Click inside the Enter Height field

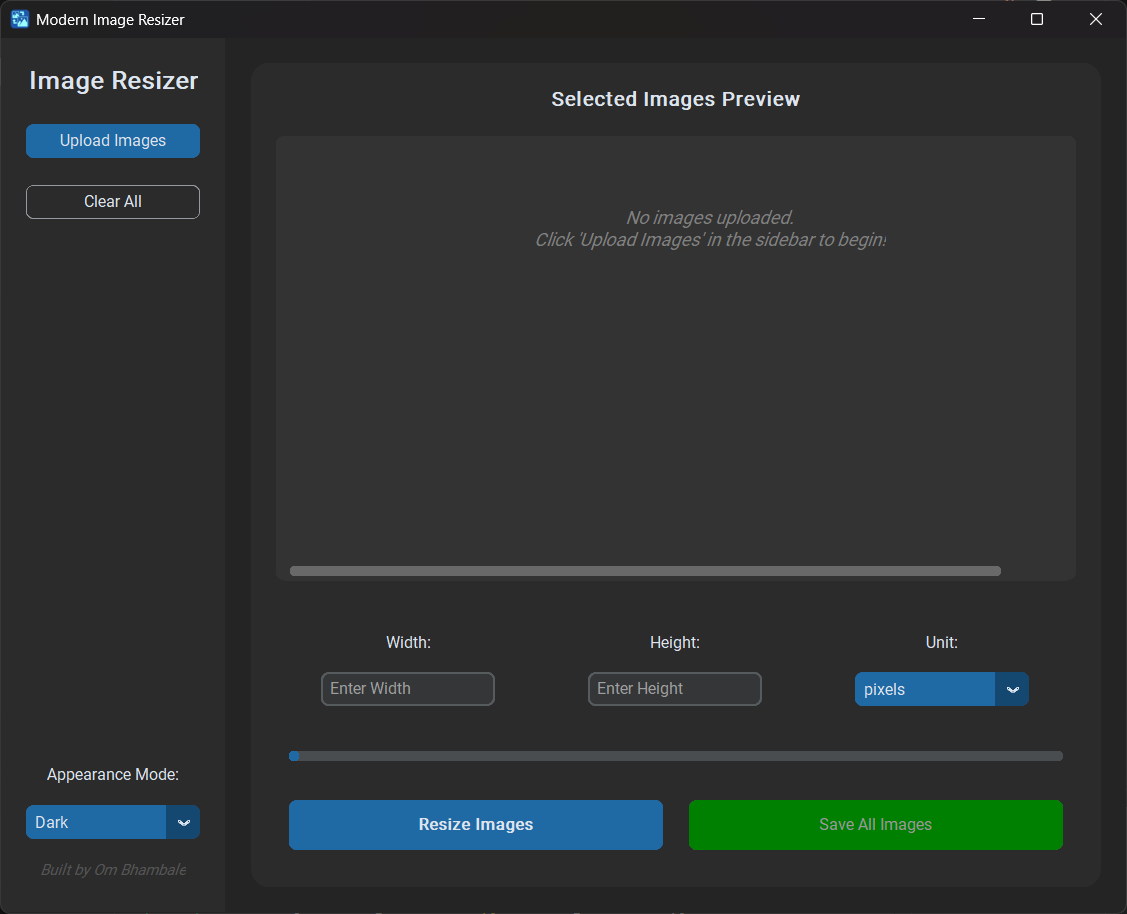[674, 689]
